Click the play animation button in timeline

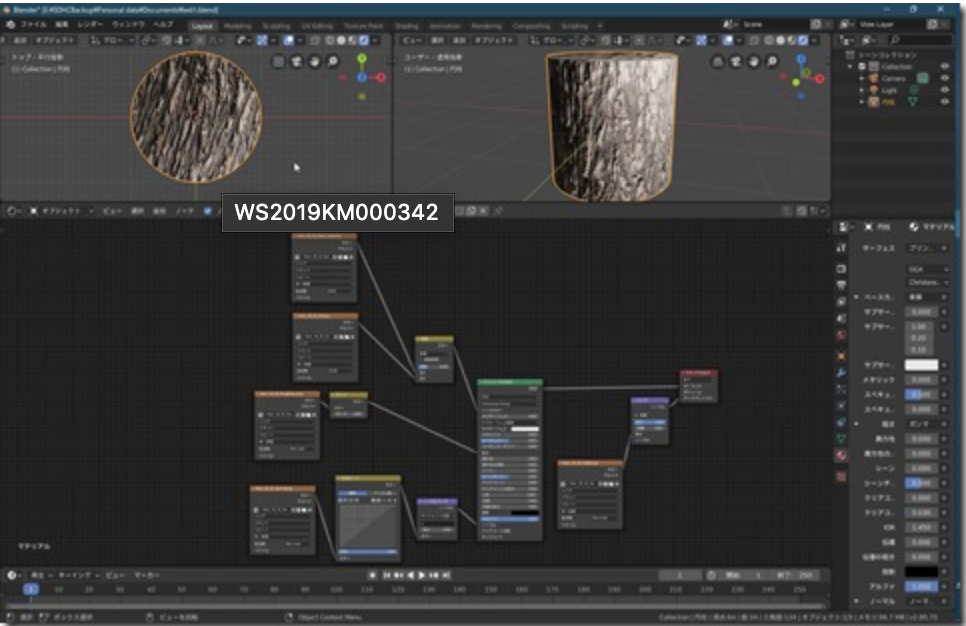pos(421,575)
